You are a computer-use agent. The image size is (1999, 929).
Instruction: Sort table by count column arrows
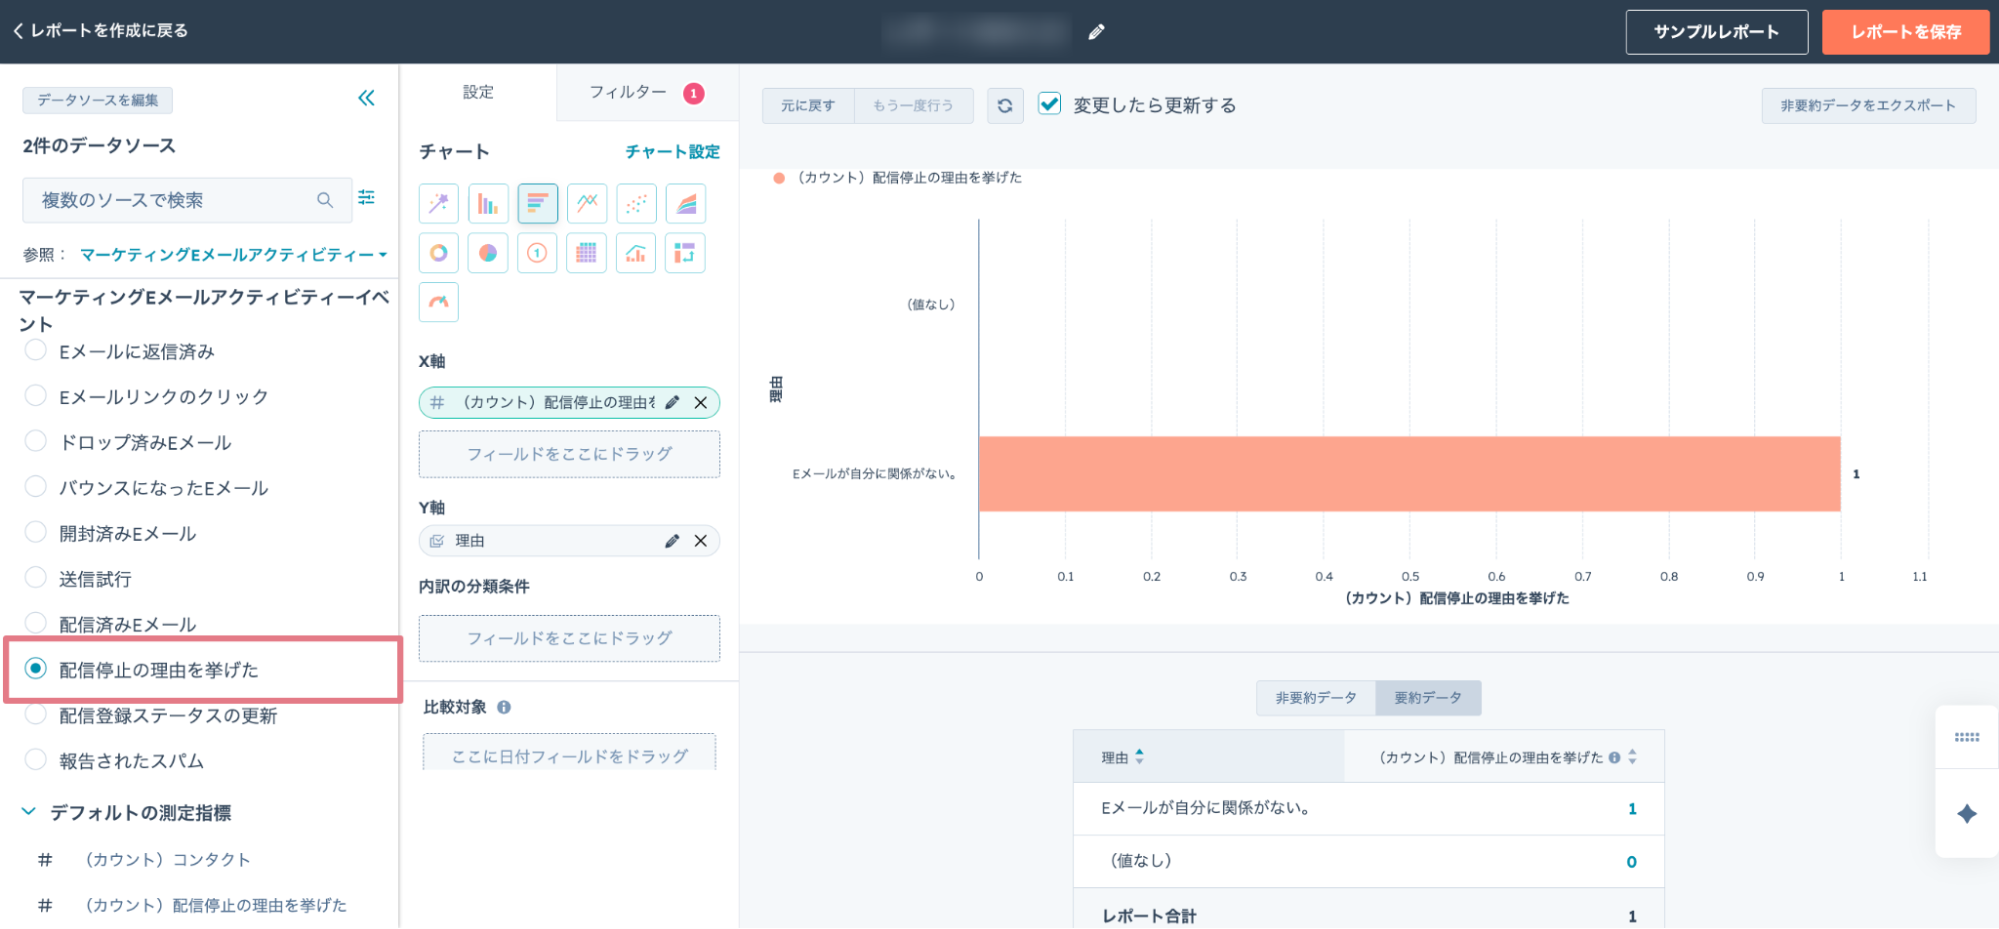tap(1632, 757)
